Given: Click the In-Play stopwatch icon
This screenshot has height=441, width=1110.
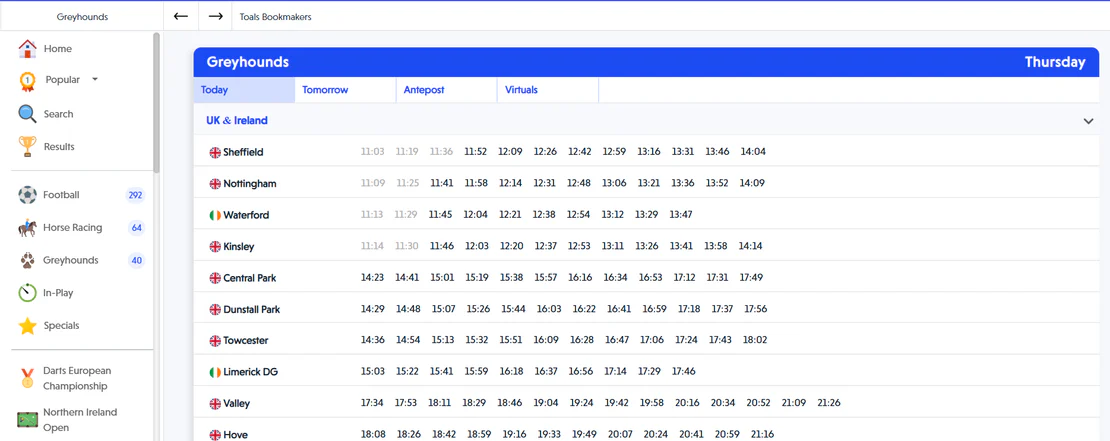Looking at the screenshot, I should (x=27, y=293).
